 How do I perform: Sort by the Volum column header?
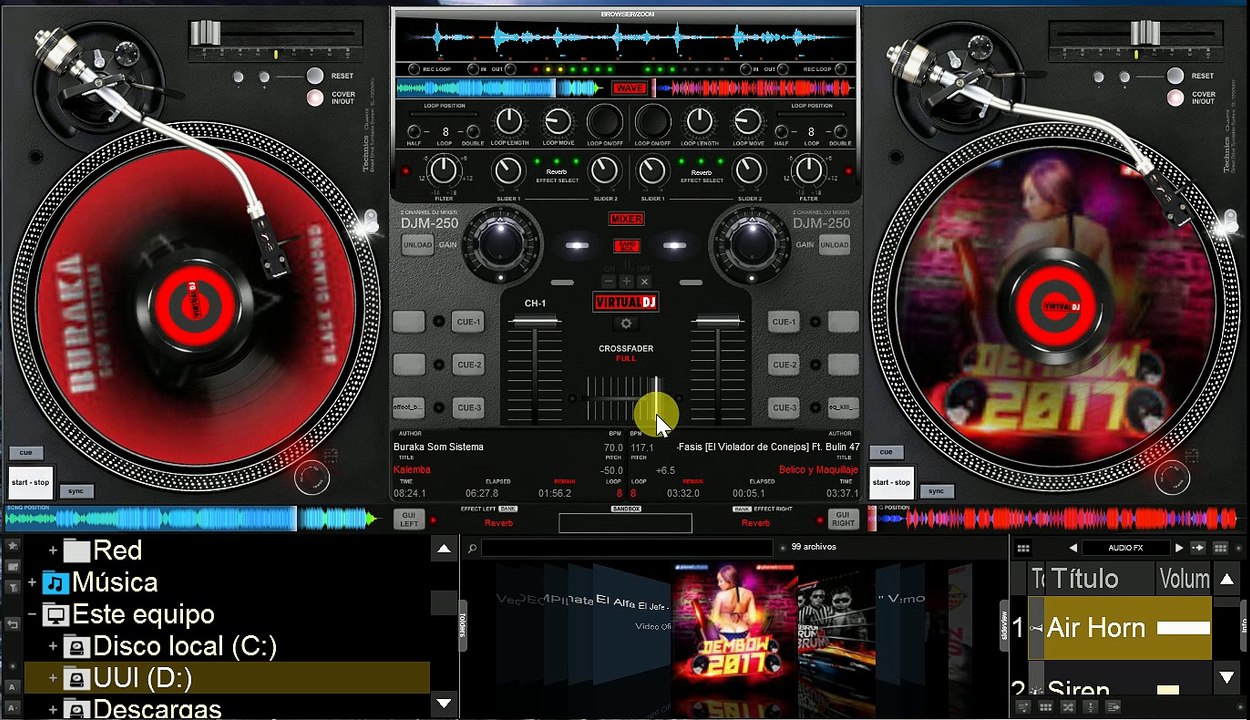(x=1184, y=578)
